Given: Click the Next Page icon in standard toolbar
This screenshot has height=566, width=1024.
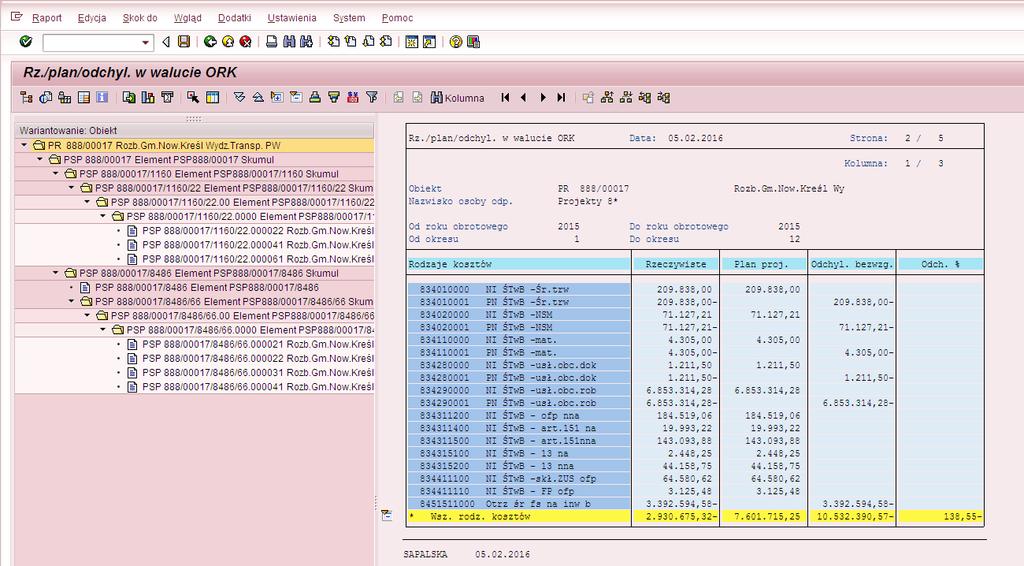Looking at the screenshot, I should tap(368, 42).
